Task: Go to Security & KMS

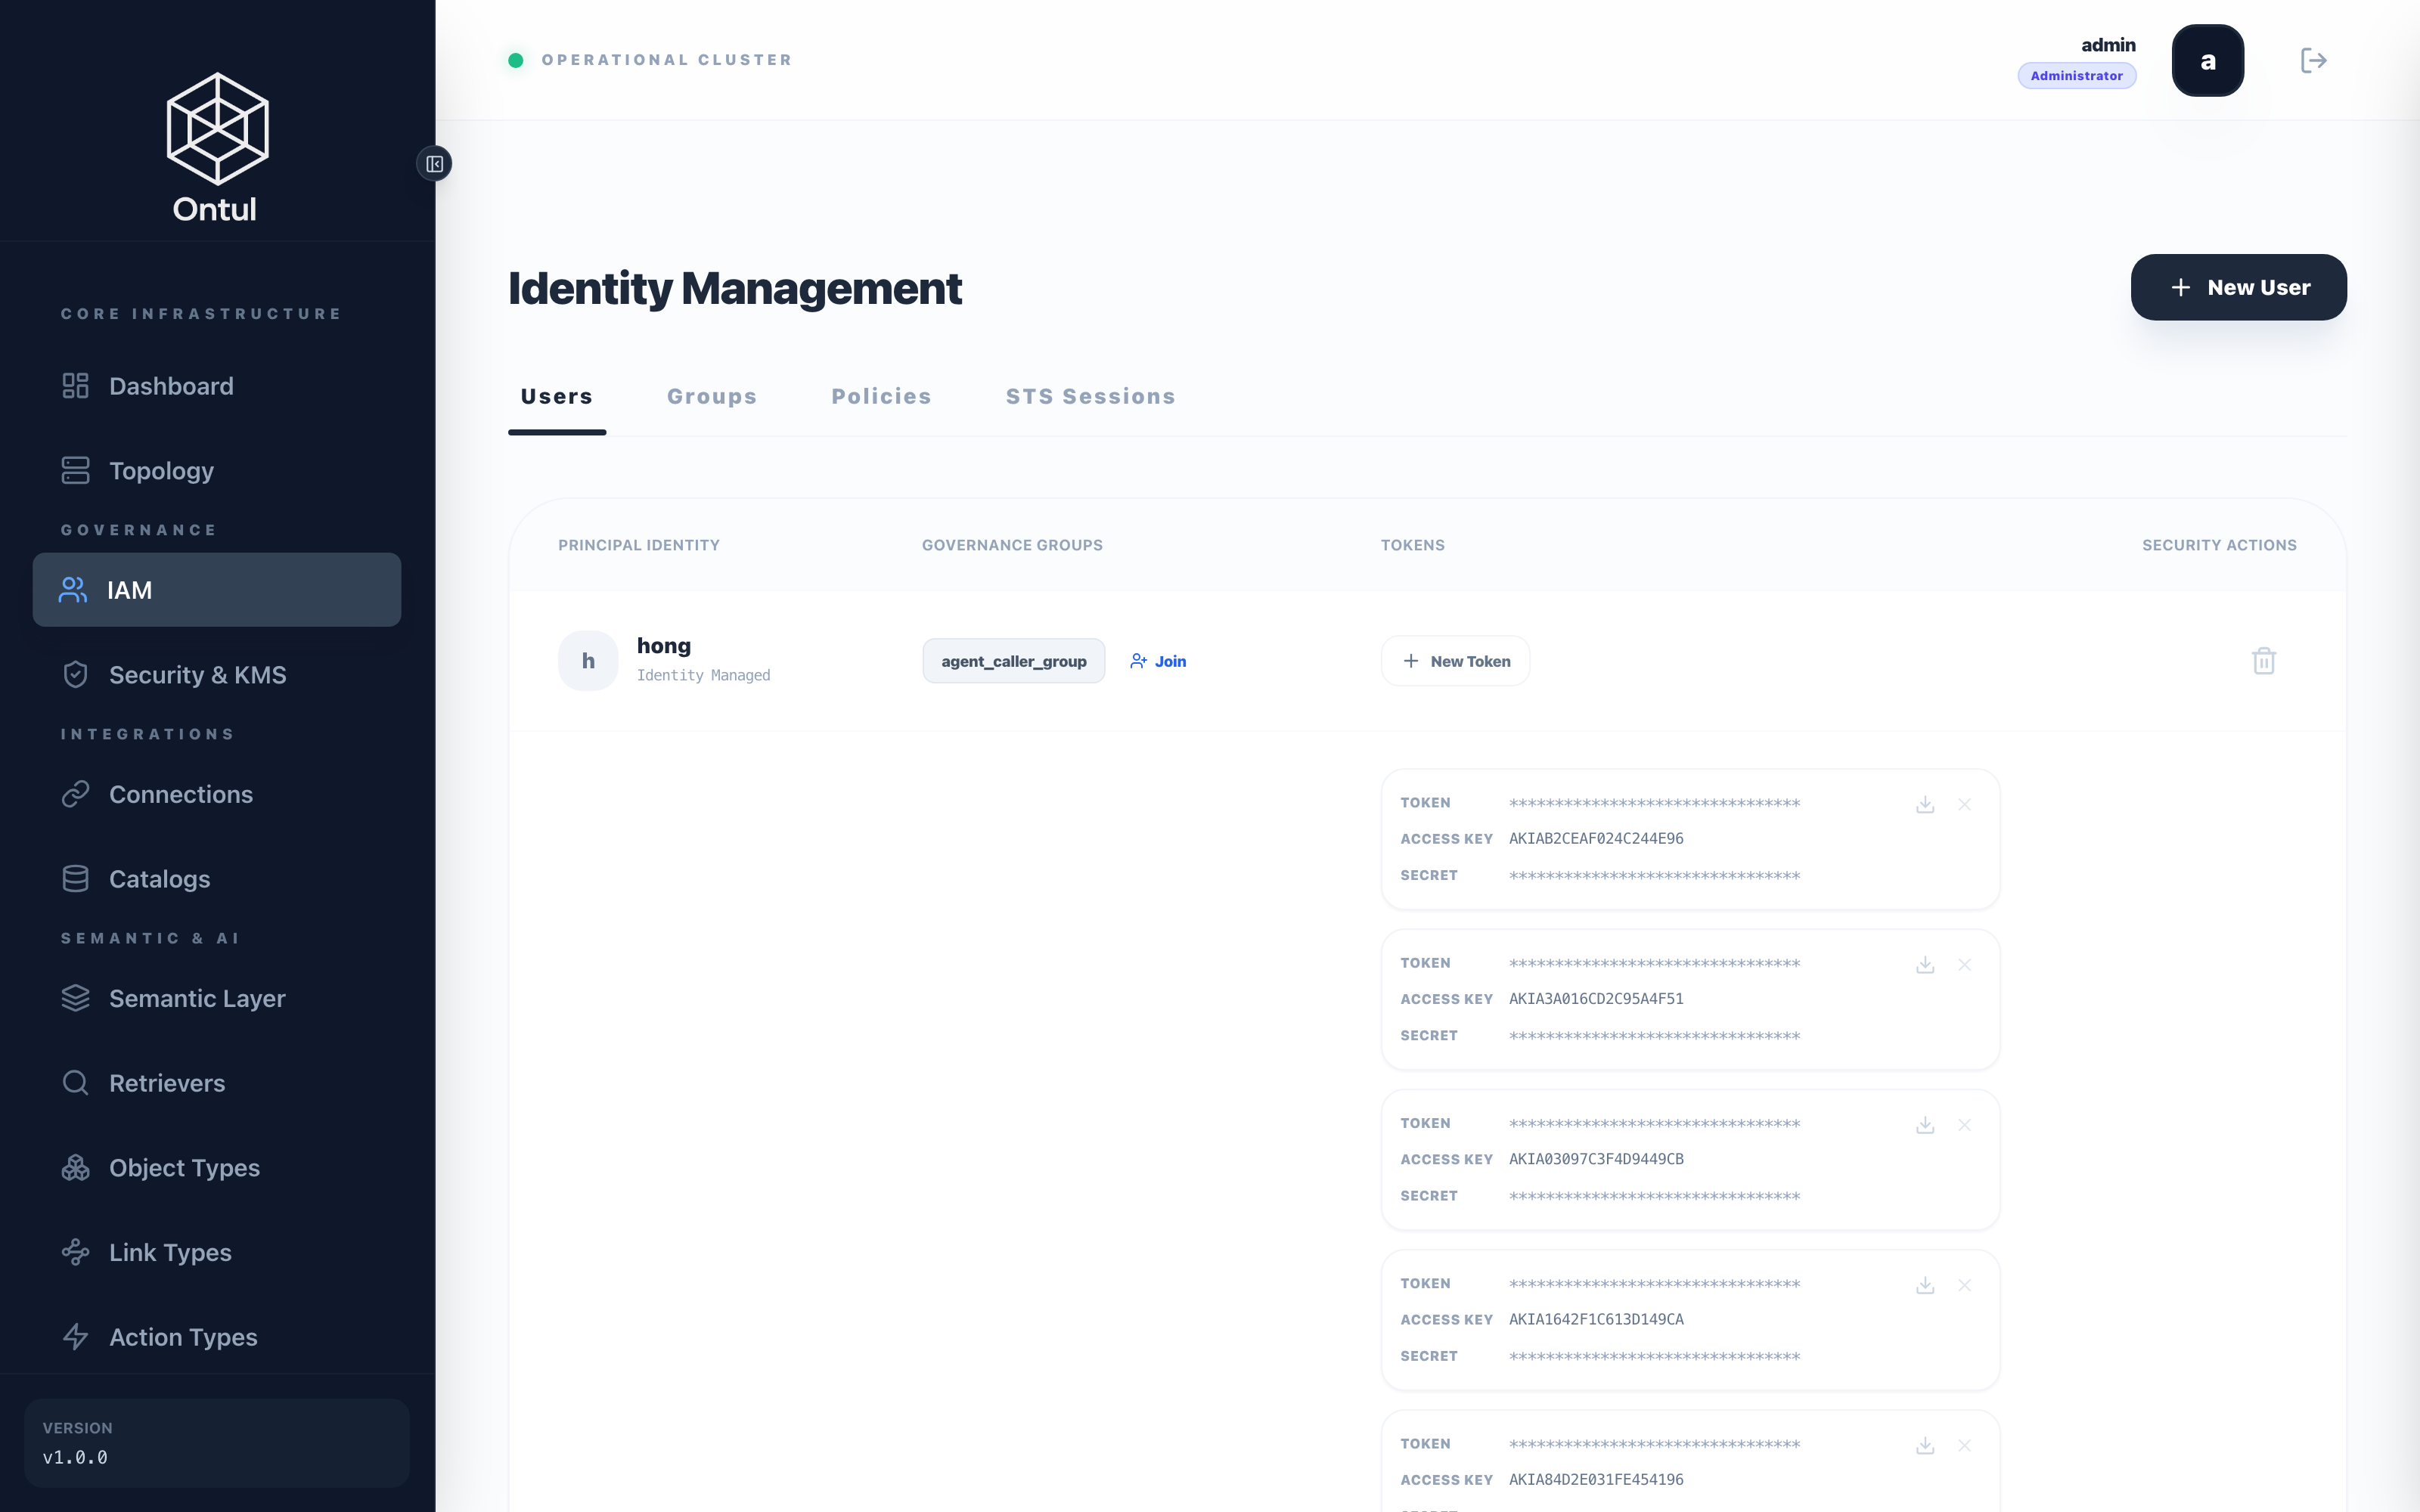Action: (217, 674)
